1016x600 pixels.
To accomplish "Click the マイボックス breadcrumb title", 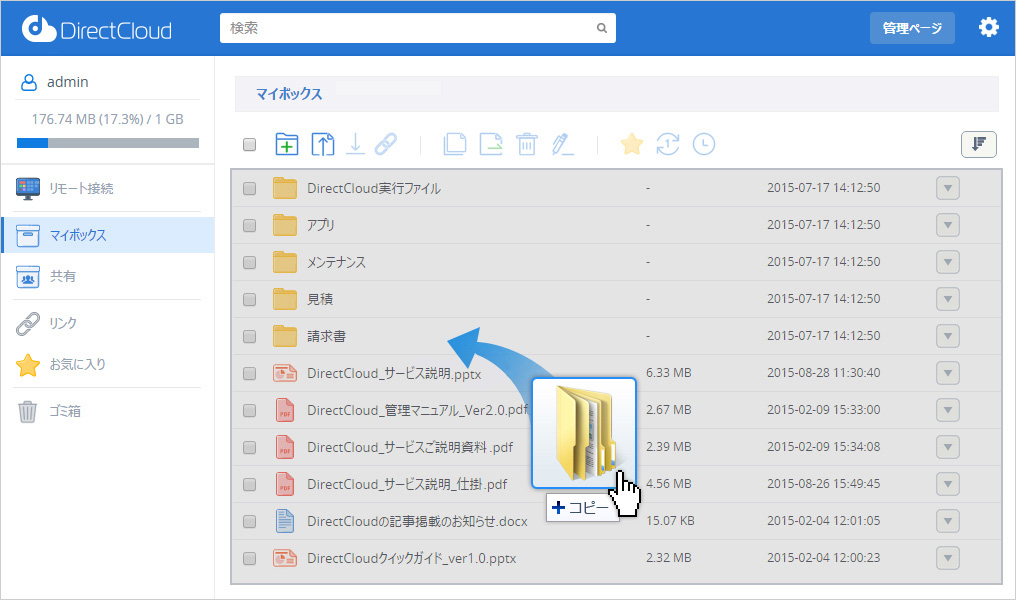I will coord(289,94).
